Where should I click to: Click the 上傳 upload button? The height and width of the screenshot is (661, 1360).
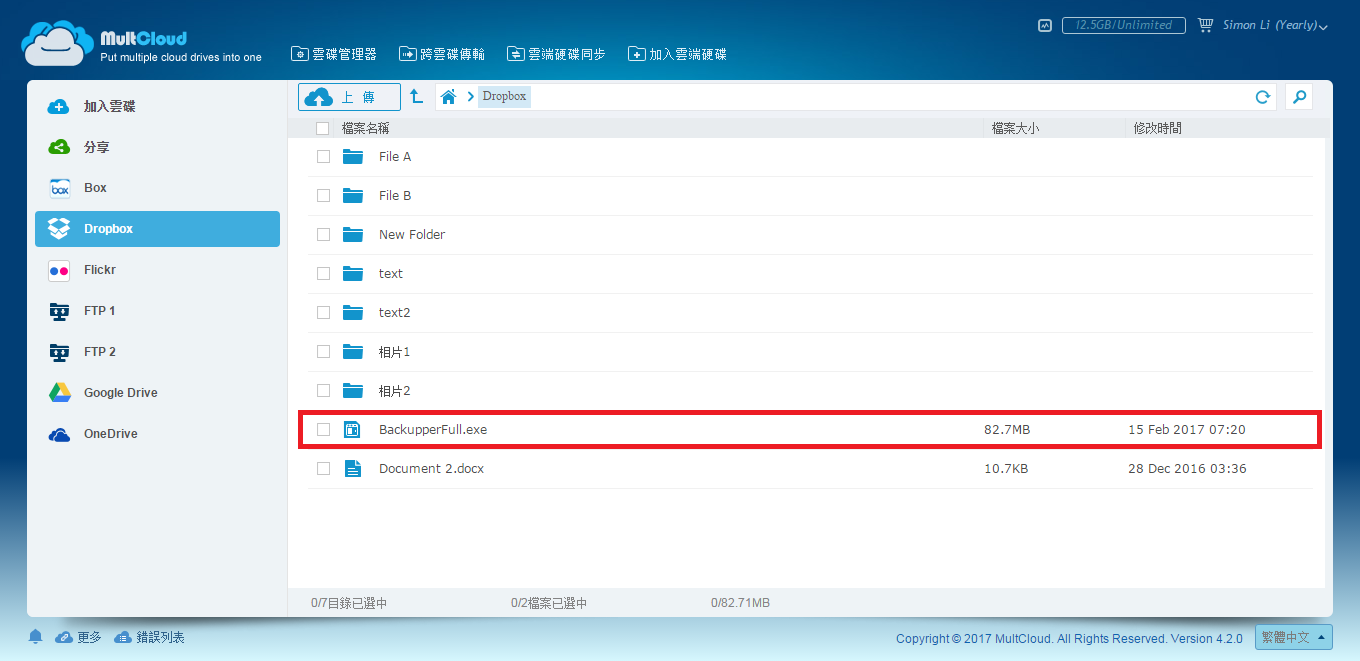point(349,97)
